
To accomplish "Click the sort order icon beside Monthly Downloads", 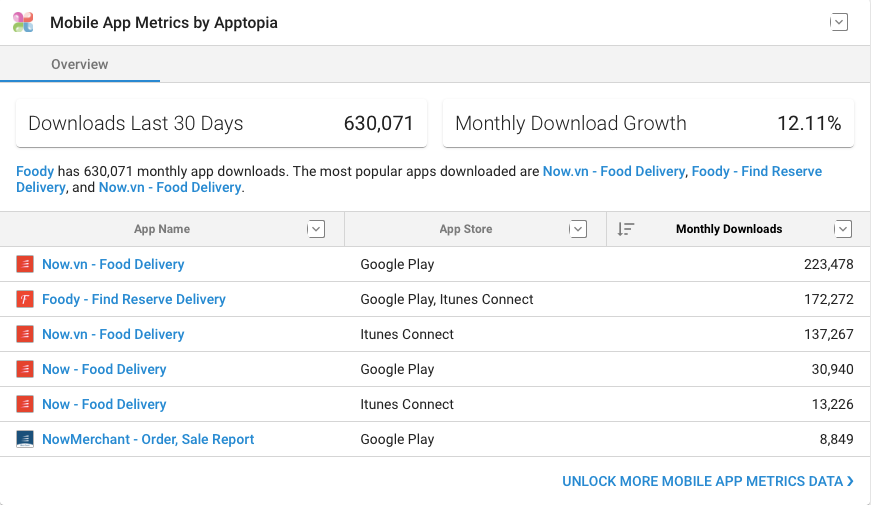I will 625,229.
